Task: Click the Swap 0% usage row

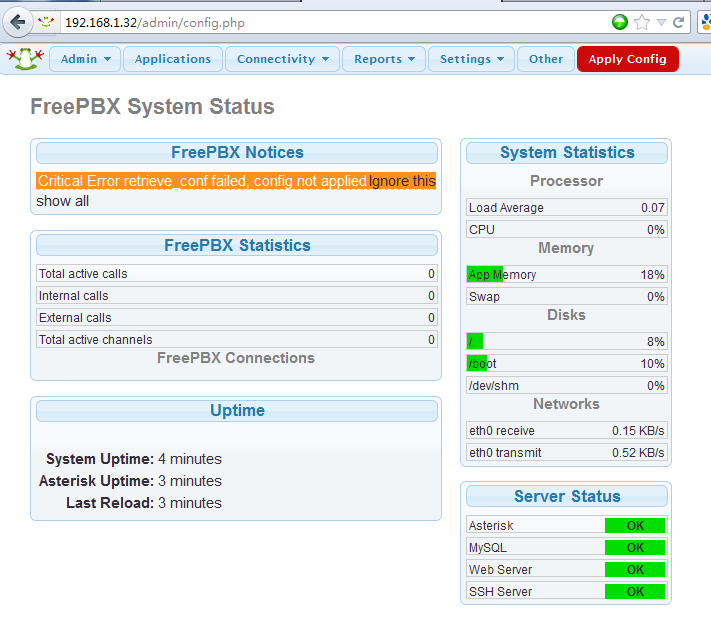Action: [567, 297]
